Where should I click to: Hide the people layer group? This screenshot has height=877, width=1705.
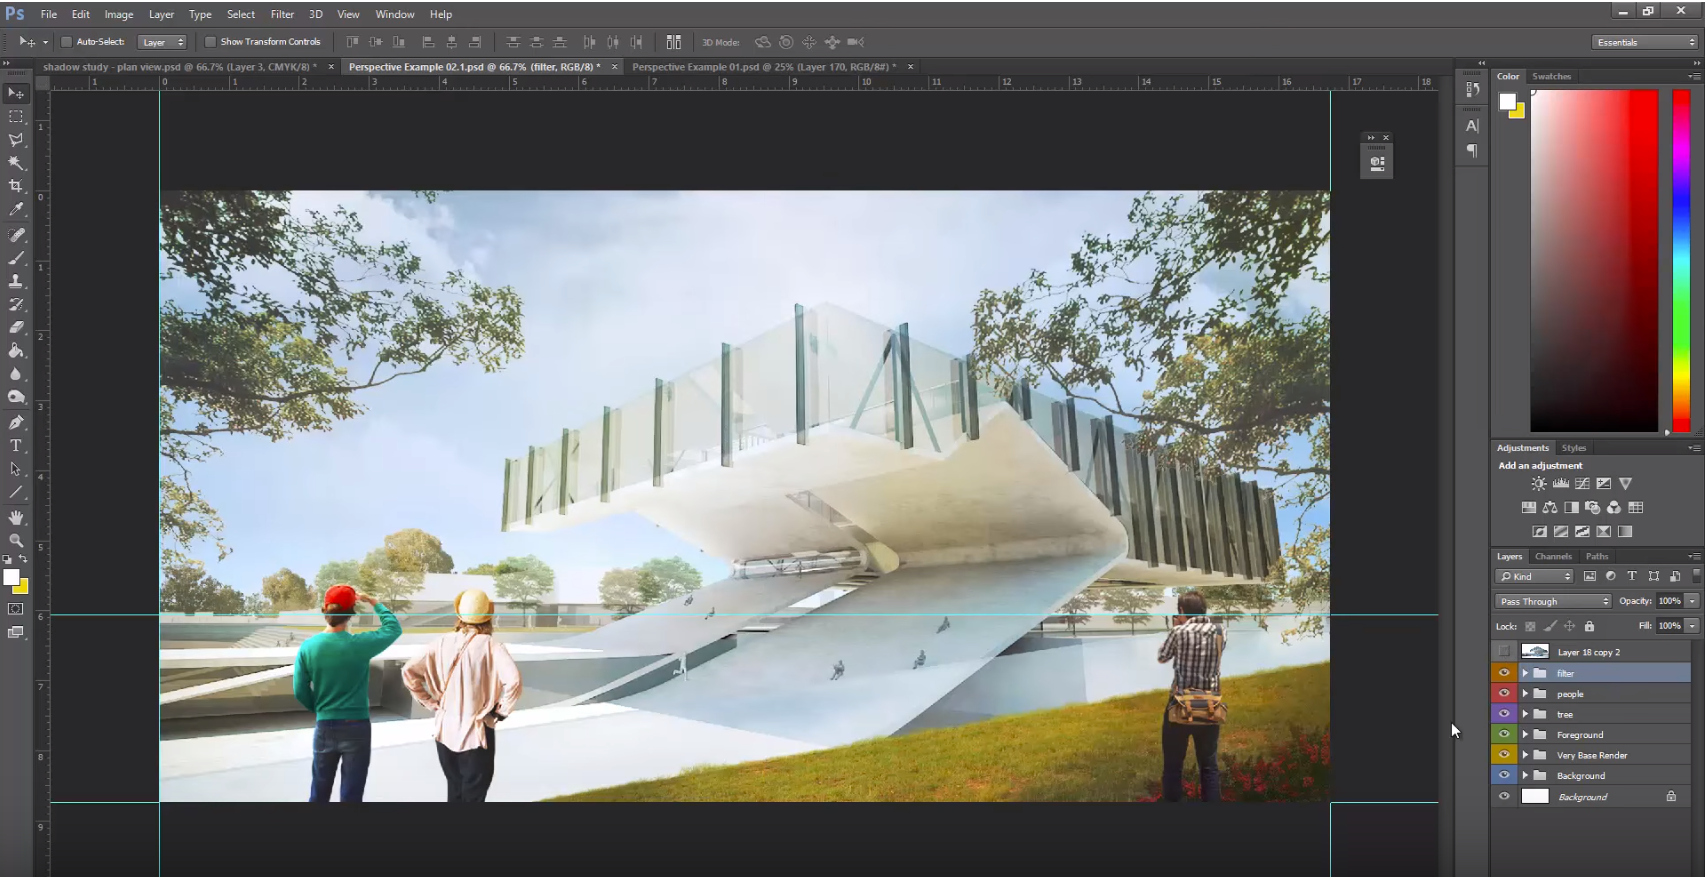(1504, 694)
